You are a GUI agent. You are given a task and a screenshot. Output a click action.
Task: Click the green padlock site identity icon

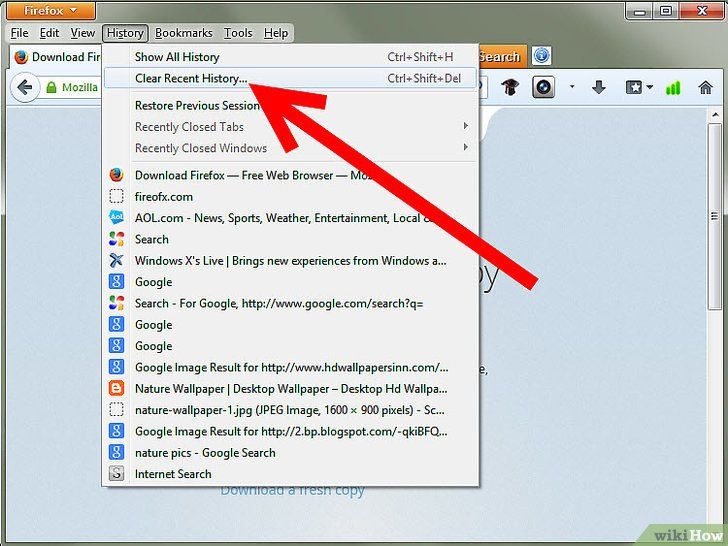[52, 87]
